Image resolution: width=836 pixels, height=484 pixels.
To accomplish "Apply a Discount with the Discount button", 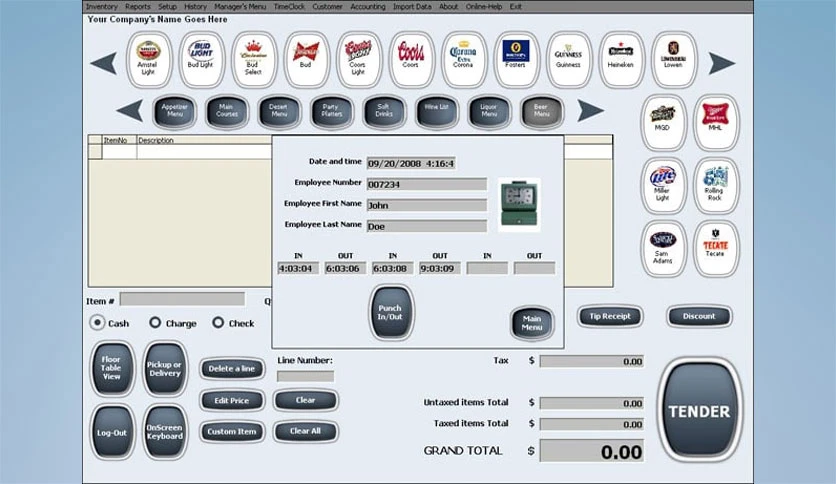I will (699, 316).
